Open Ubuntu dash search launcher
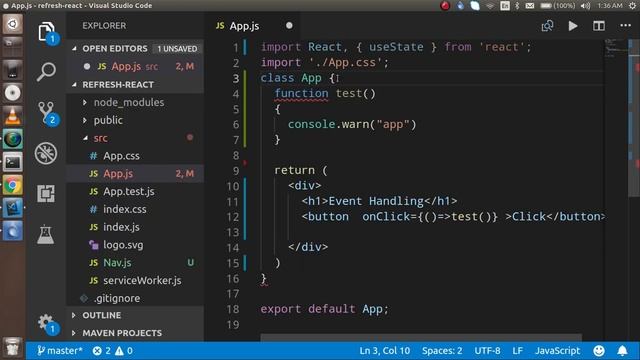The height and width of the screenshot is (360, 640). click(x=13, y=24)
